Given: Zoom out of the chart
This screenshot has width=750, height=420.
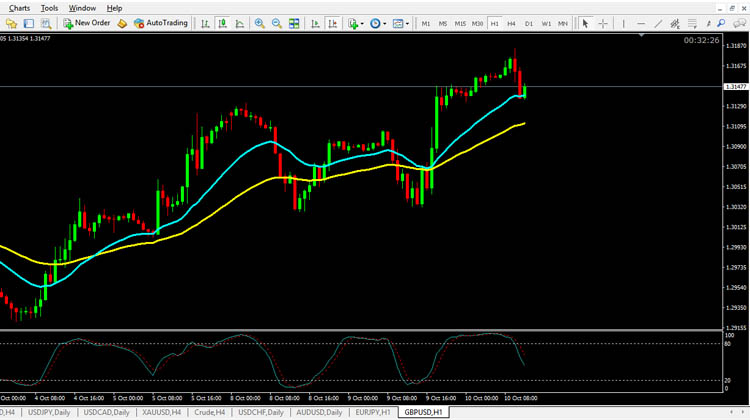Looking at the screenshot, I should coord(276,23).
